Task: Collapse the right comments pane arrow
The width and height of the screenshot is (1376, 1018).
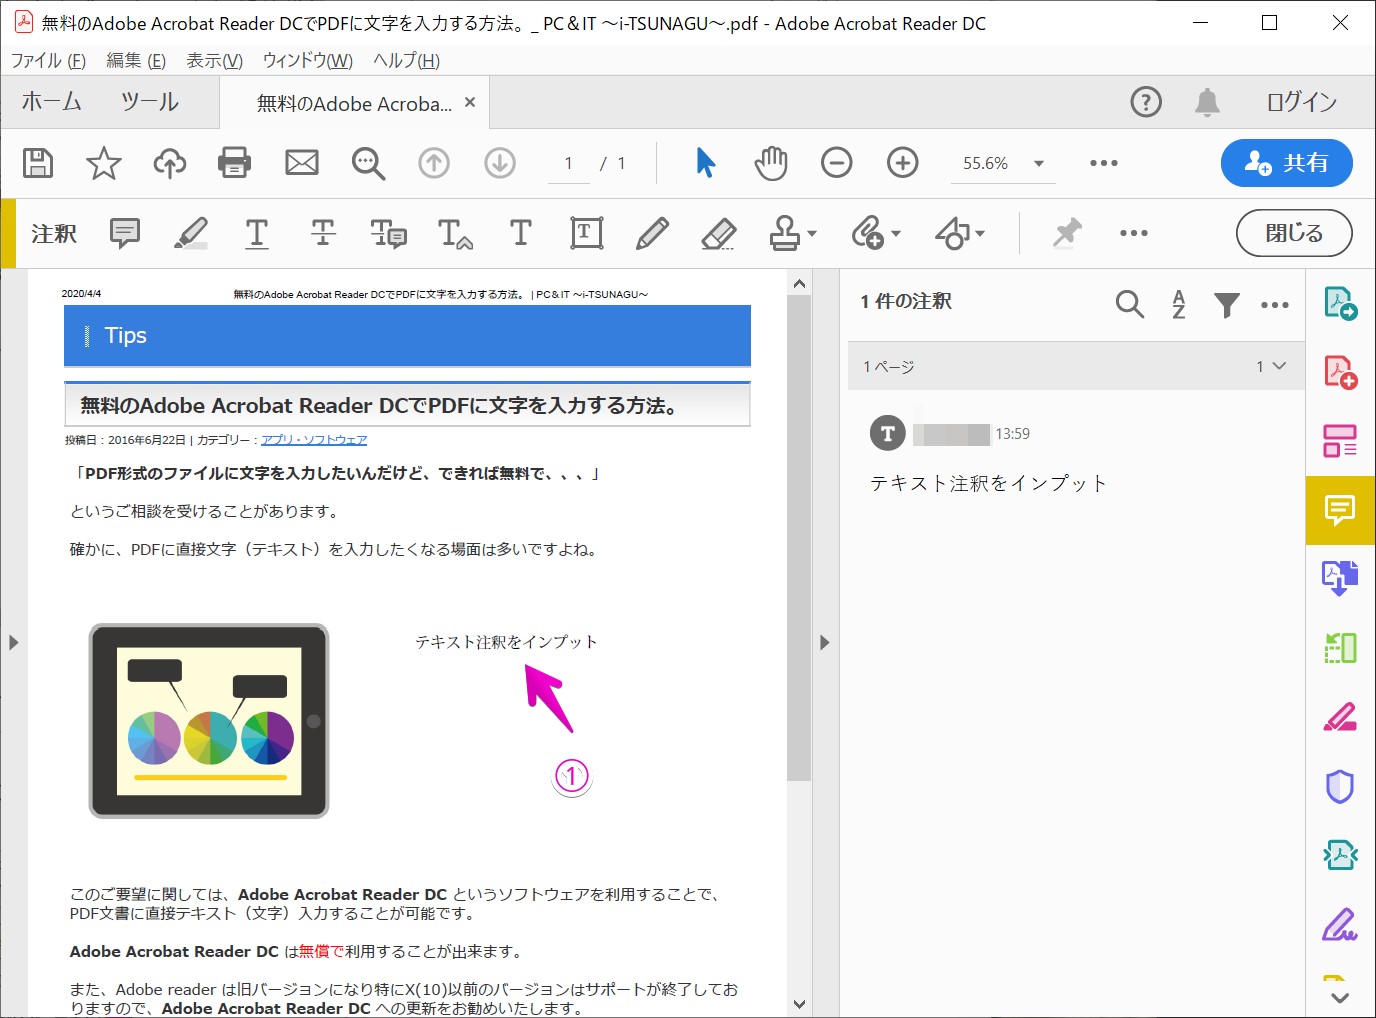Action: click(x=824, y=642)
